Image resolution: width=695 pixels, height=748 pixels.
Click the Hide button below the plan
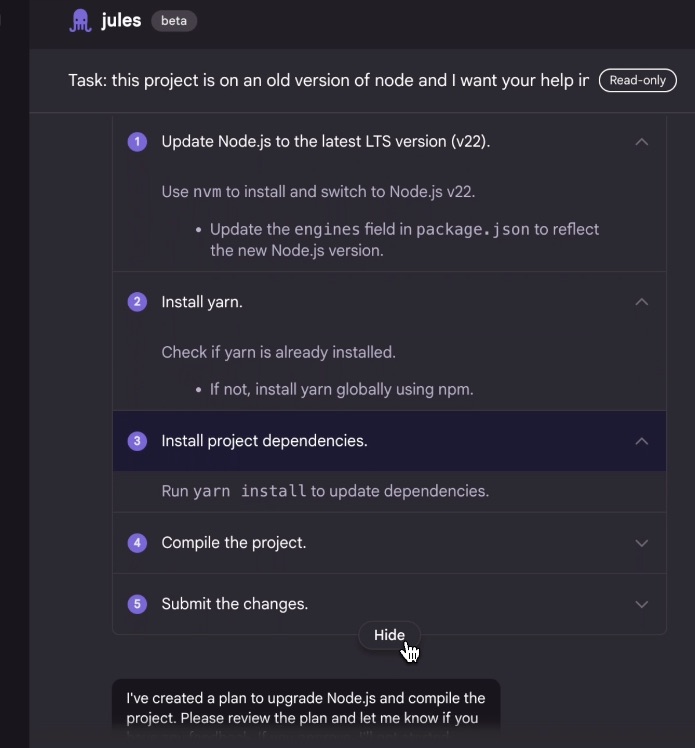point(389,635)
